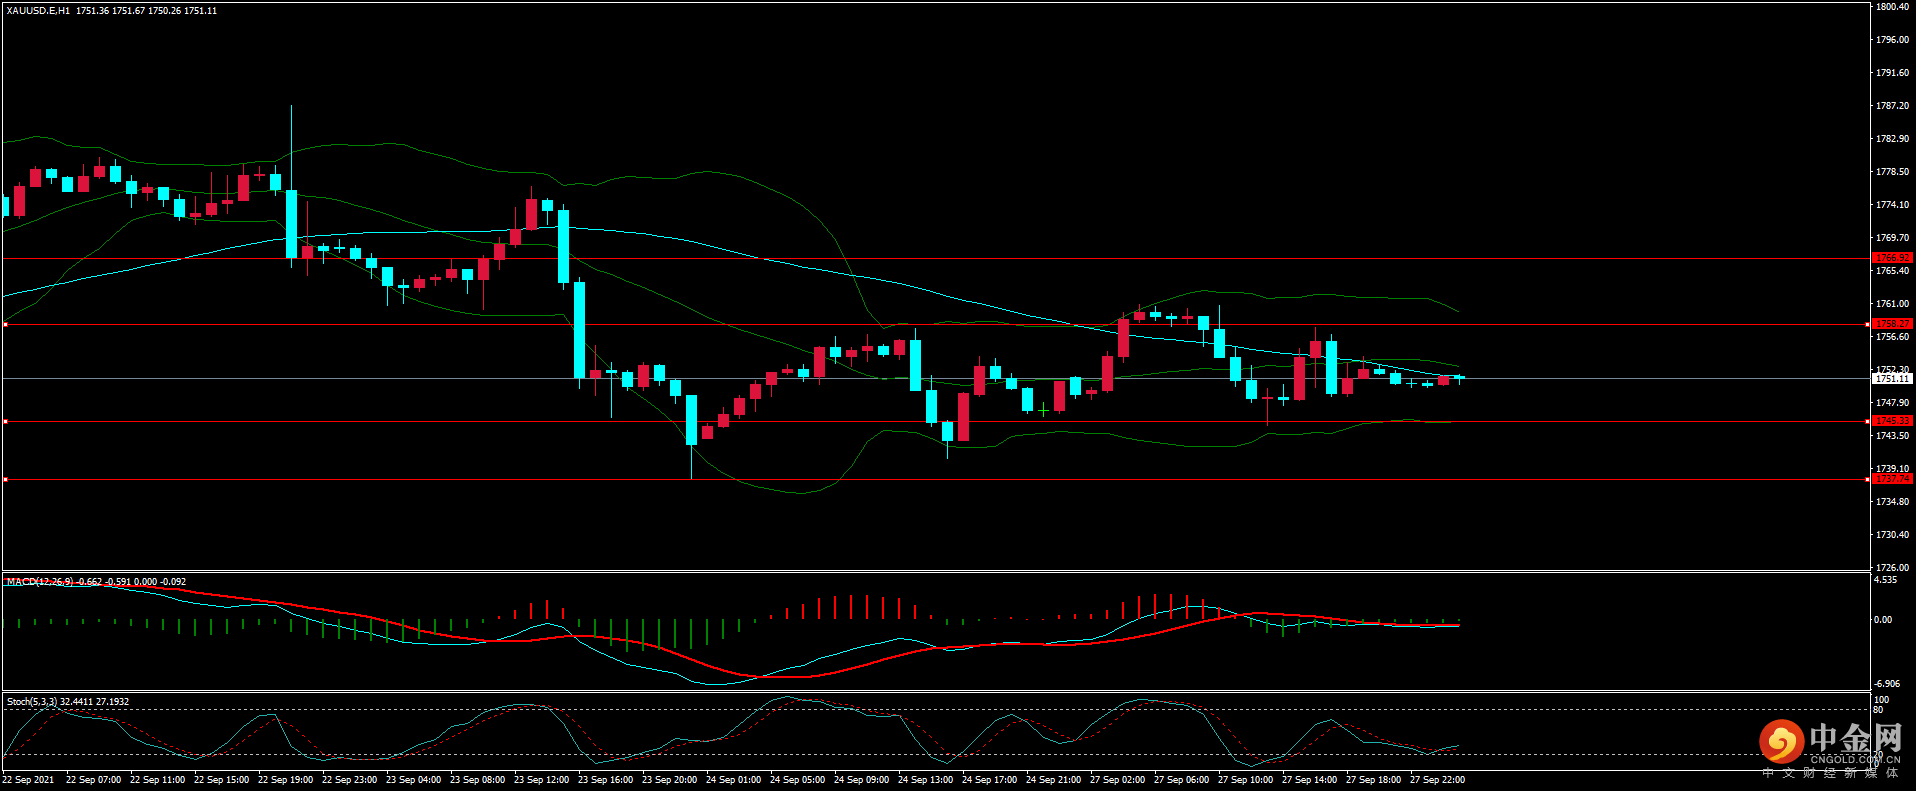The width and height of the screenshot is (1916, 791).
Task: Click the 1734.80 price scale label
Action: pyautogui.click(x=1892, y=502)
